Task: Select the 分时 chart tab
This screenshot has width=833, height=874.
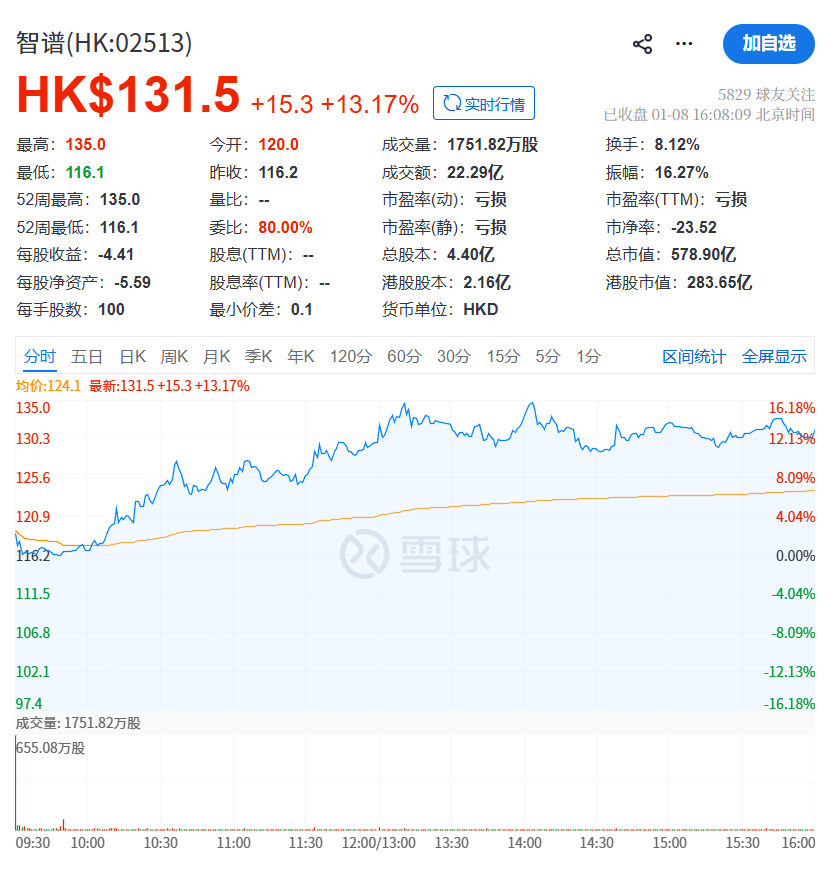Action: click(41, 356)
